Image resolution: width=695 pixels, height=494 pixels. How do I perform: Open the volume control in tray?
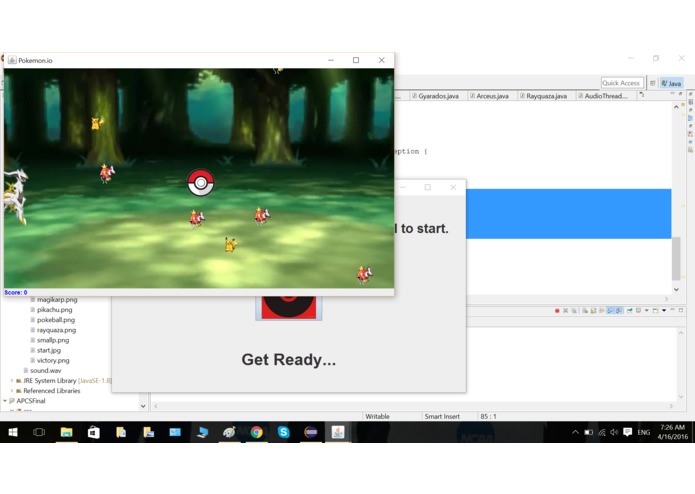tap(614, 432)
